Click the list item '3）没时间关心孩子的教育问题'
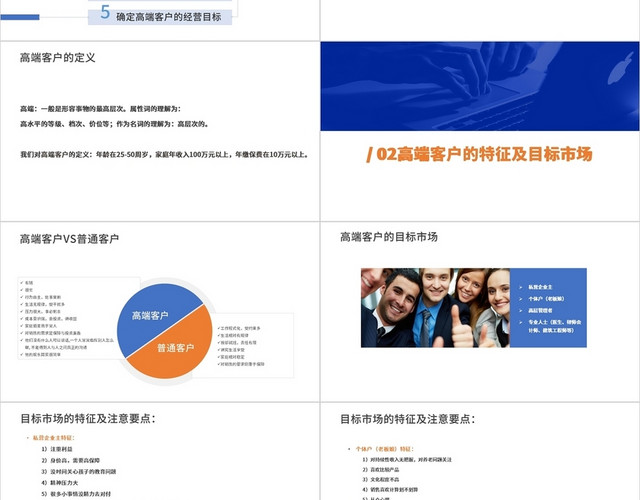 [x=79, y=471]
